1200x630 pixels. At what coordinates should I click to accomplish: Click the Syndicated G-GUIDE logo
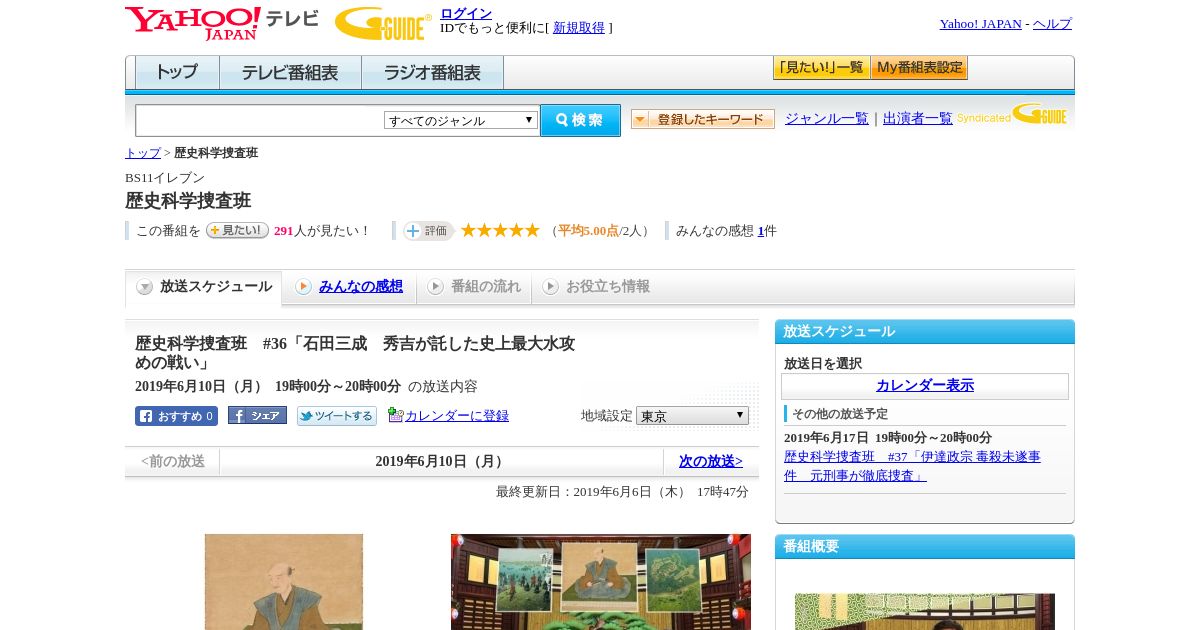[1012, 114]
